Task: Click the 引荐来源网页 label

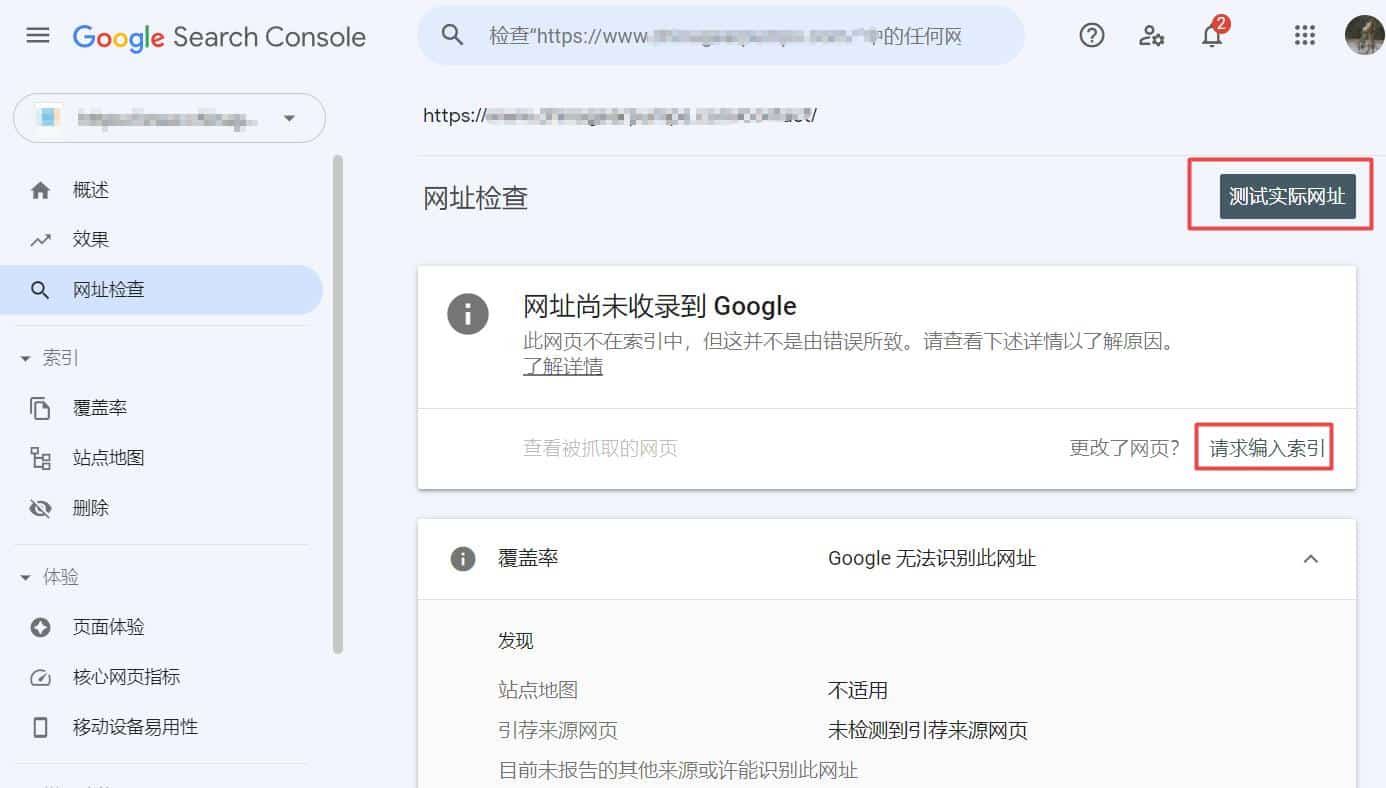Action: click(558, 731)
